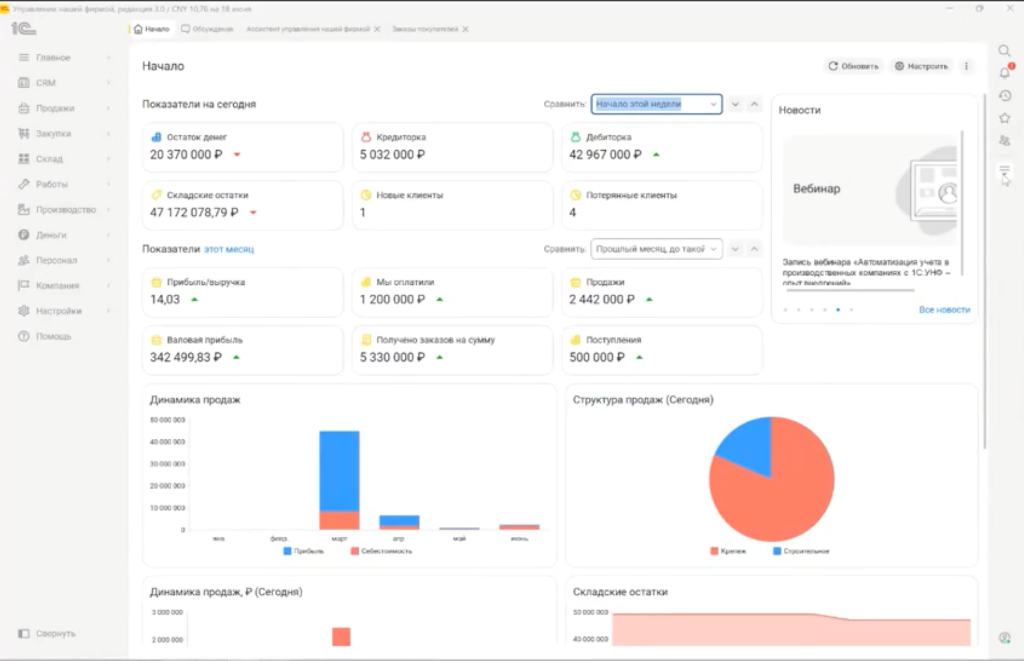This screenshot has width=1024, height=661.
Task: Open the Дебиторка indicator card
Action: (662, 147)
